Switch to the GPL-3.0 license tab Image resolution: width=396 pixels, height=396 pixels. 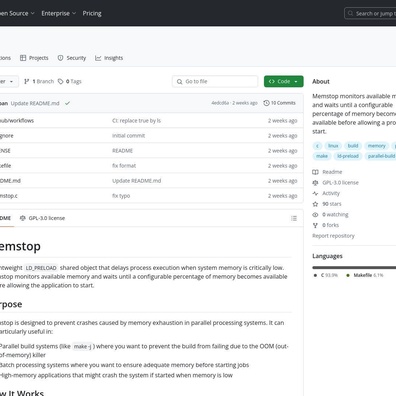[42, 218]
